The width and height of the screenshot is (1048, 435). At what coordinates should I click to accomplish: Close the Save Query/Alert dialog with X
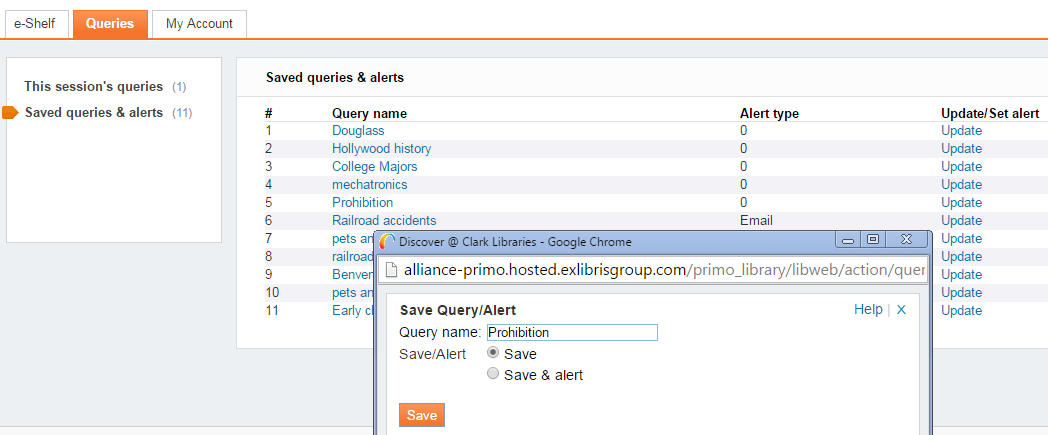(901, 310)
